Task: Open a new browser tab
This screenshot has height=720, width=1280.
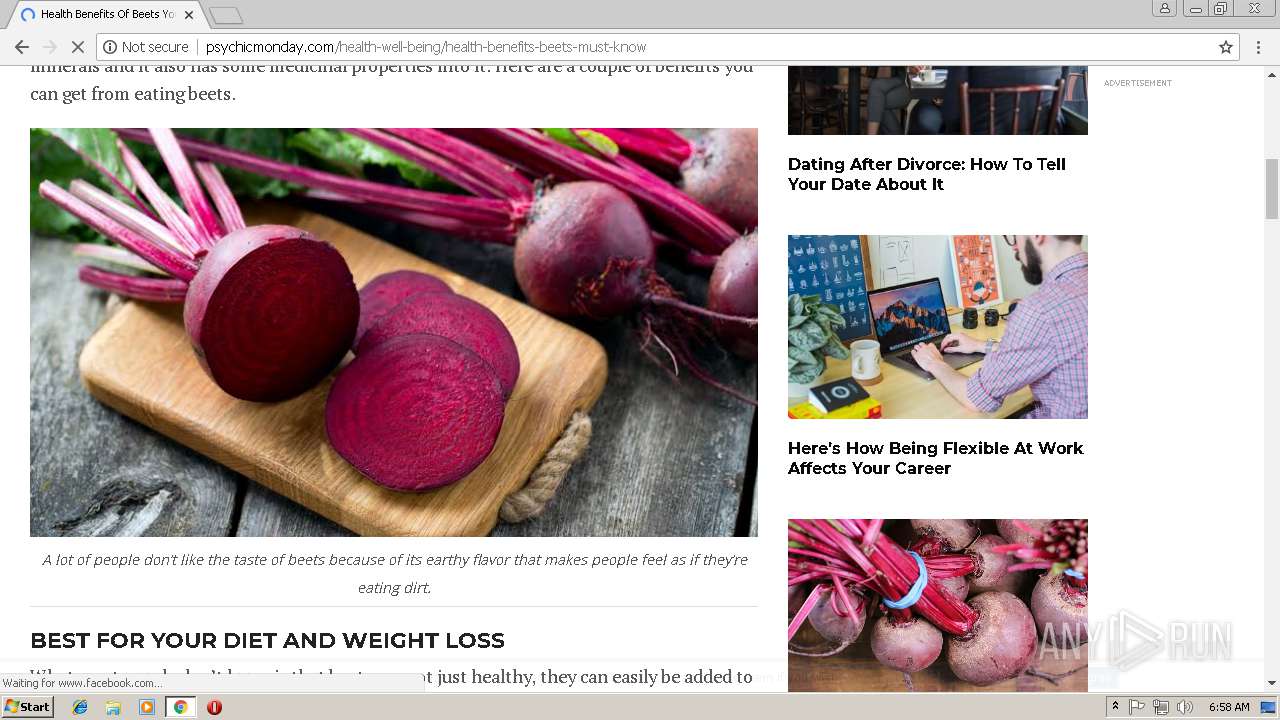Action: click(226, 16)
